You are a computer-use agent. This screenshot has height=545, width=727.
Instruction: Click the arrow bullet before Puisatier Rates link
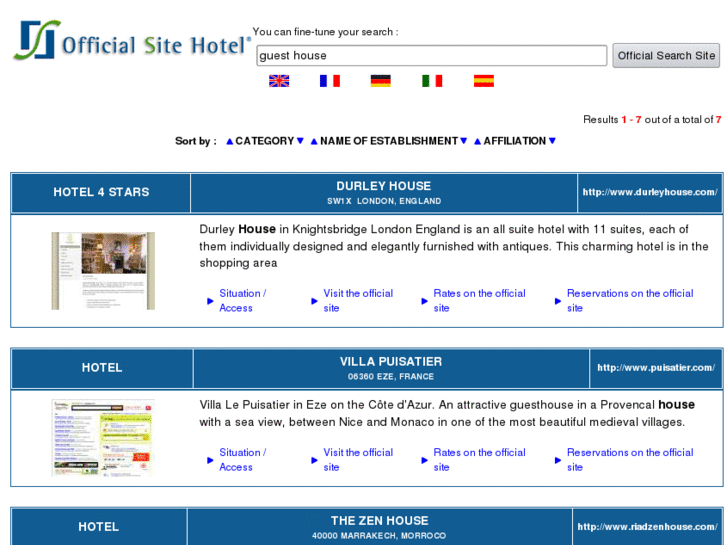(424, 460)
